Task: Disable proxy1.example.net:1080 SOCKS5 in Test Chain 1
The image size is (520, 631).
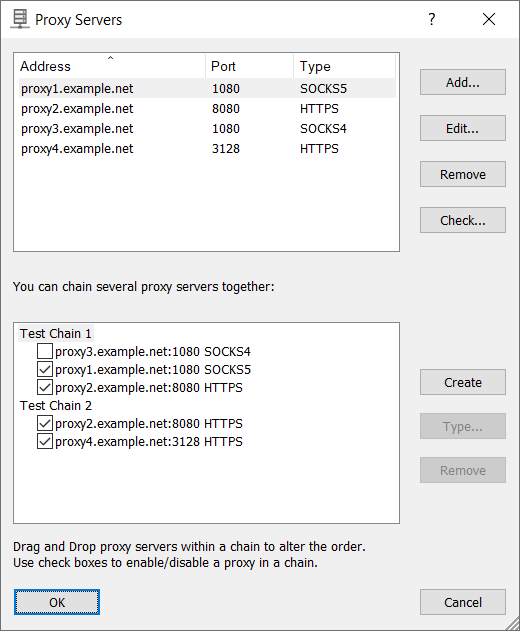Action: (45, 369)
